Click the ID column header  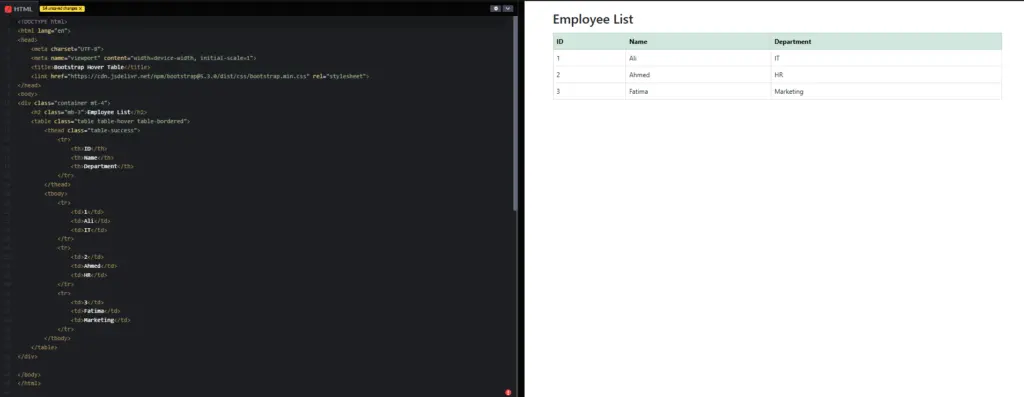click(x=589, y=41)
